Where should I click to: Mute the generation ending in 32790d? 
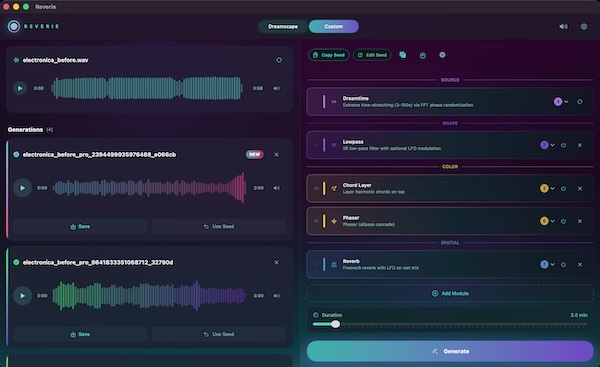276,296
